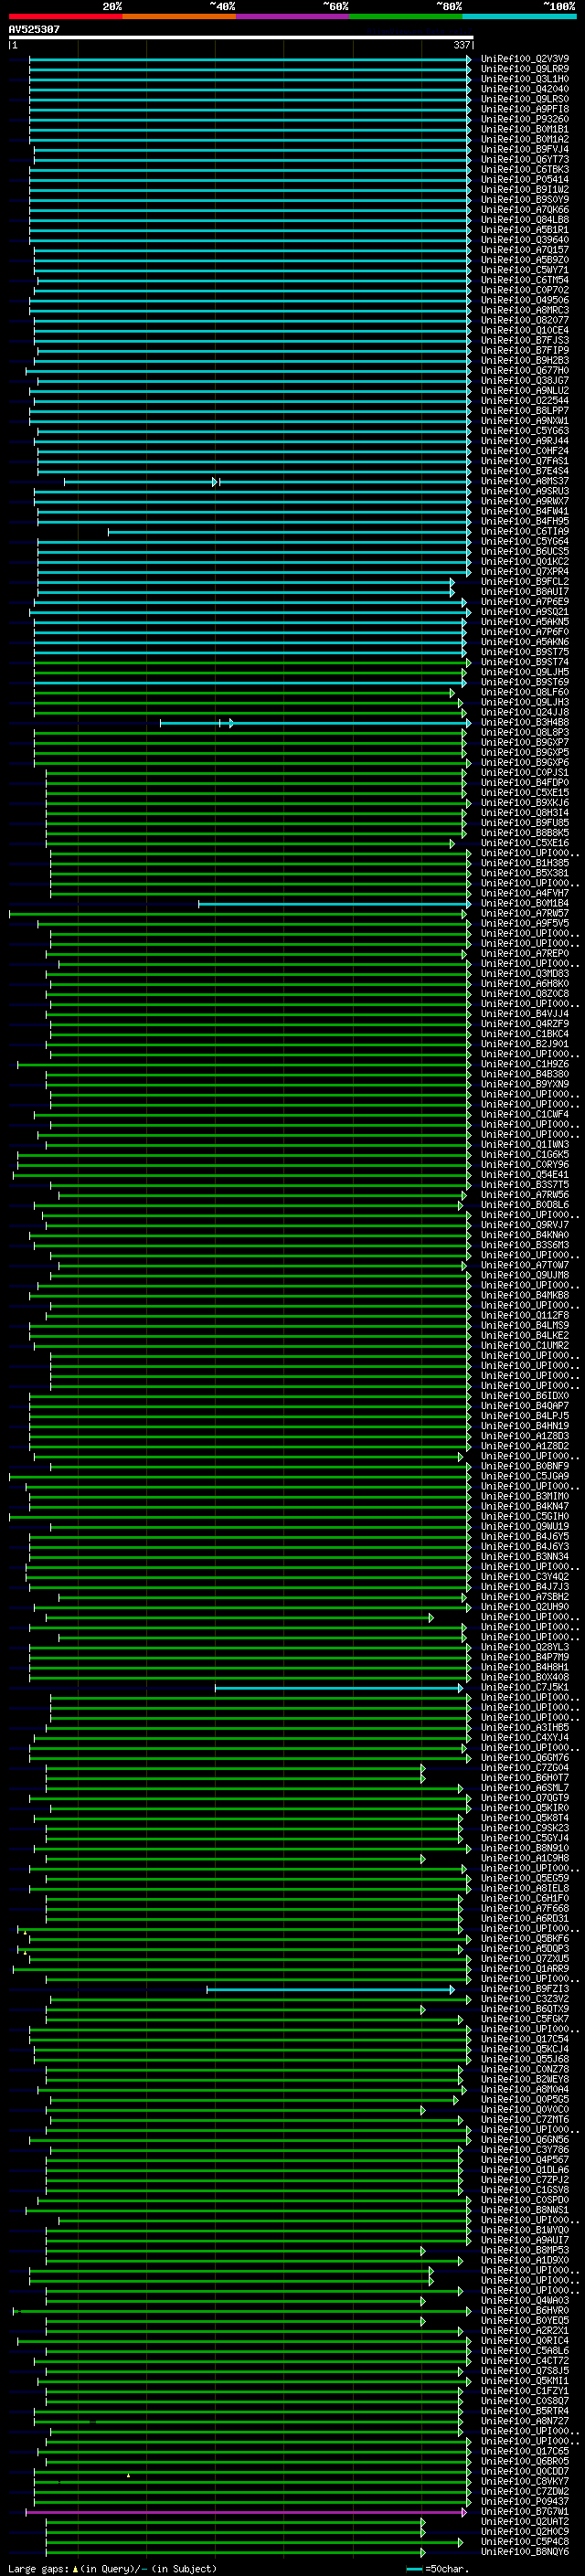Select label UniRef100_Q5KCJ4

pos(525,2050)
